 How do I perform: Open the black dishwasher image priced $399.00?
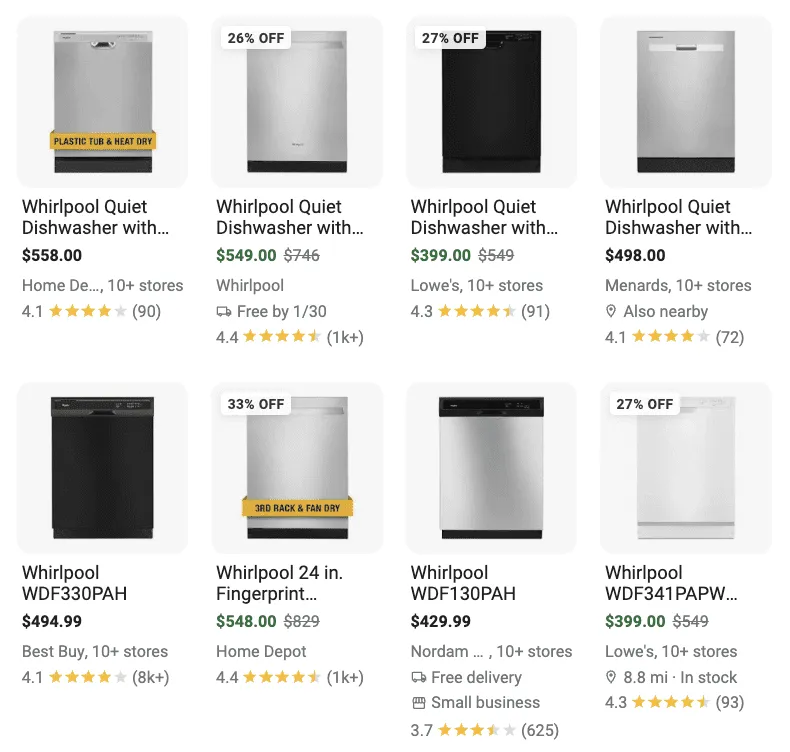(x=491, y=102)
